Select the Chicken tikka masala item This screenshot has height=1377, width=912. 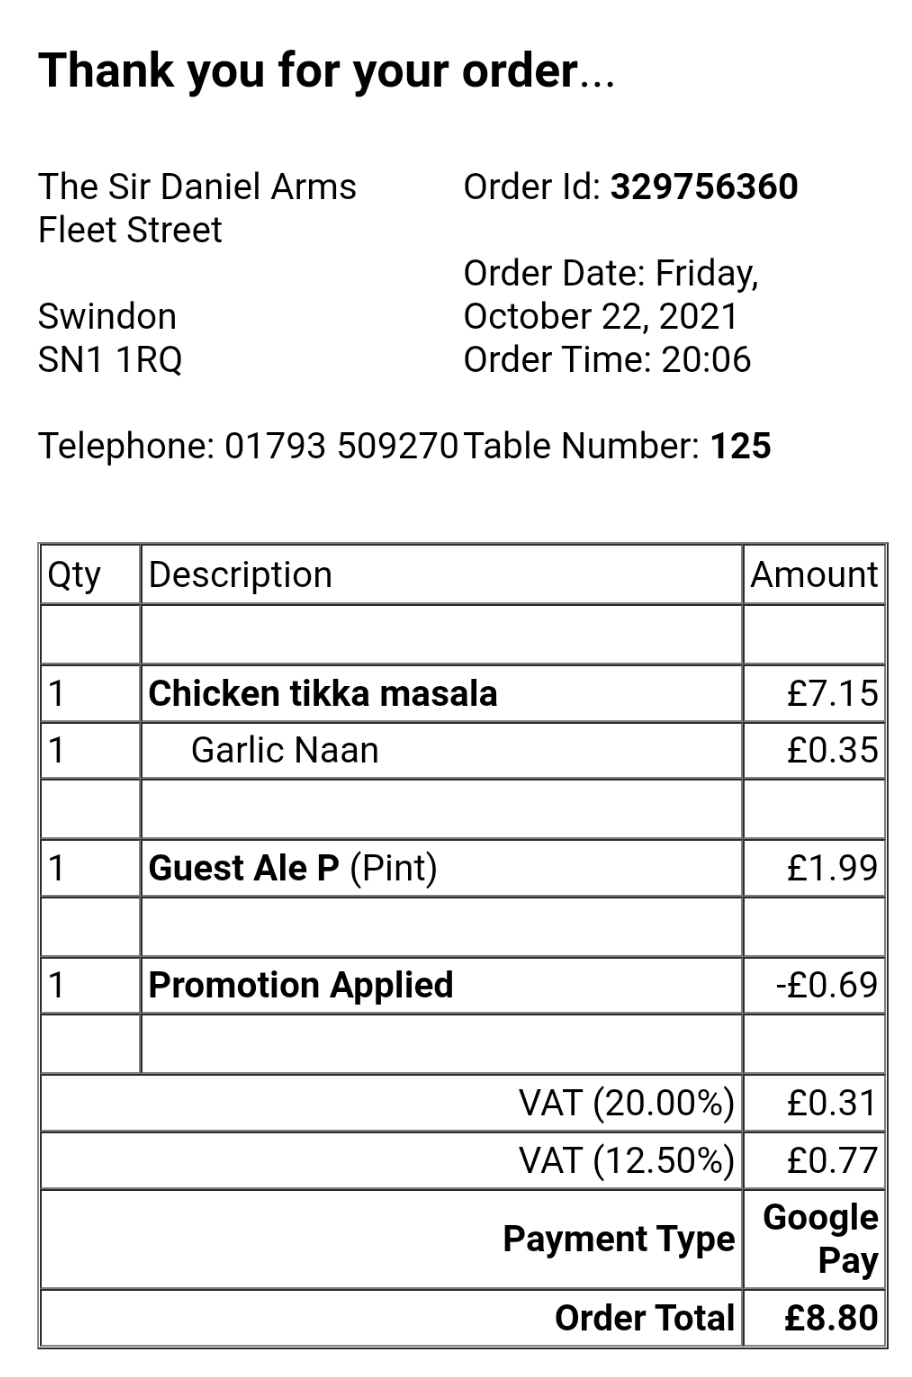tap(322, 693)
